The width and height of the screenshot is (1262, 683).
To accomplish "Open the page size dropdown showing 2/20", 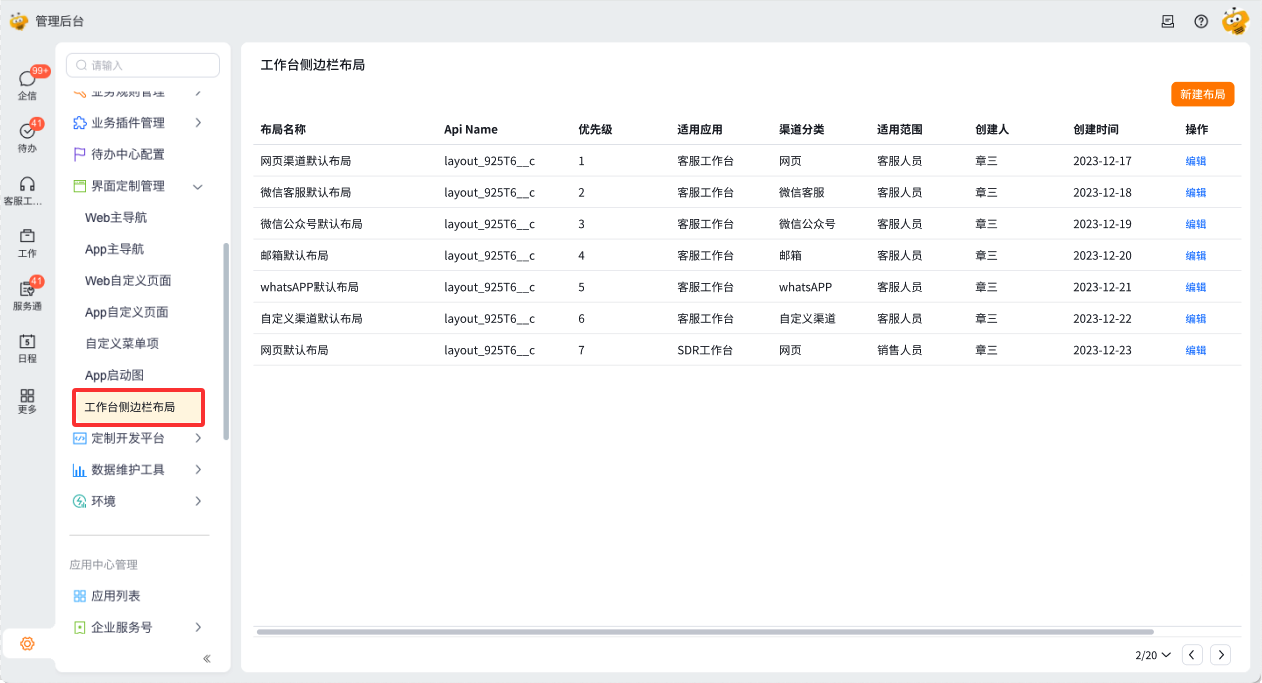I will 1151,654.
